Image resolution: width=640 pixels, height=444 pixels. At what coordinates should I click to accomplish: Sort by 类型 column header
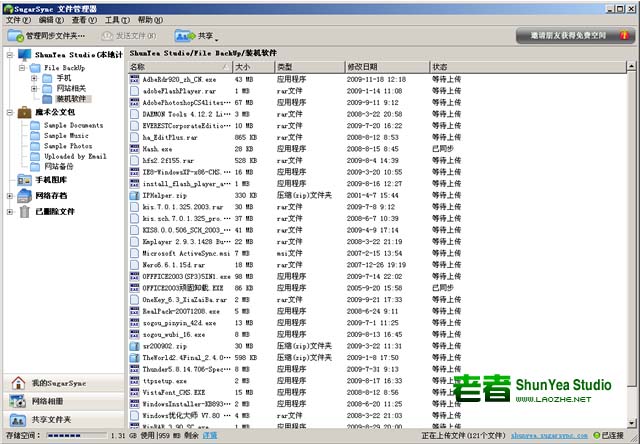click(310, 67)
